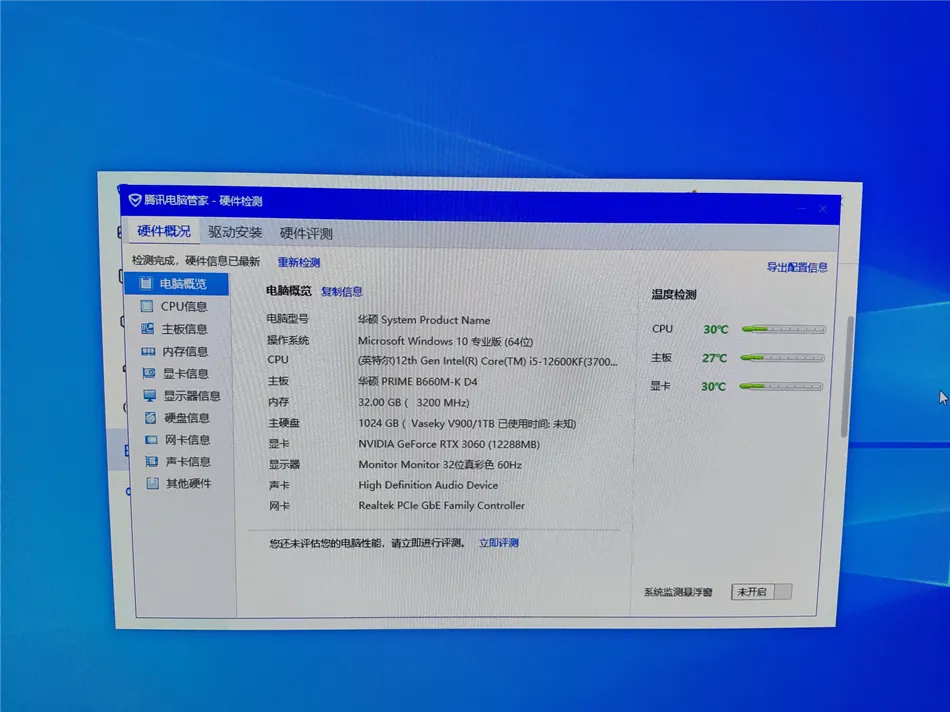950x712 pixels.
Task: Click the 显卡信息 graphics card icon
Action: (148, 373)
